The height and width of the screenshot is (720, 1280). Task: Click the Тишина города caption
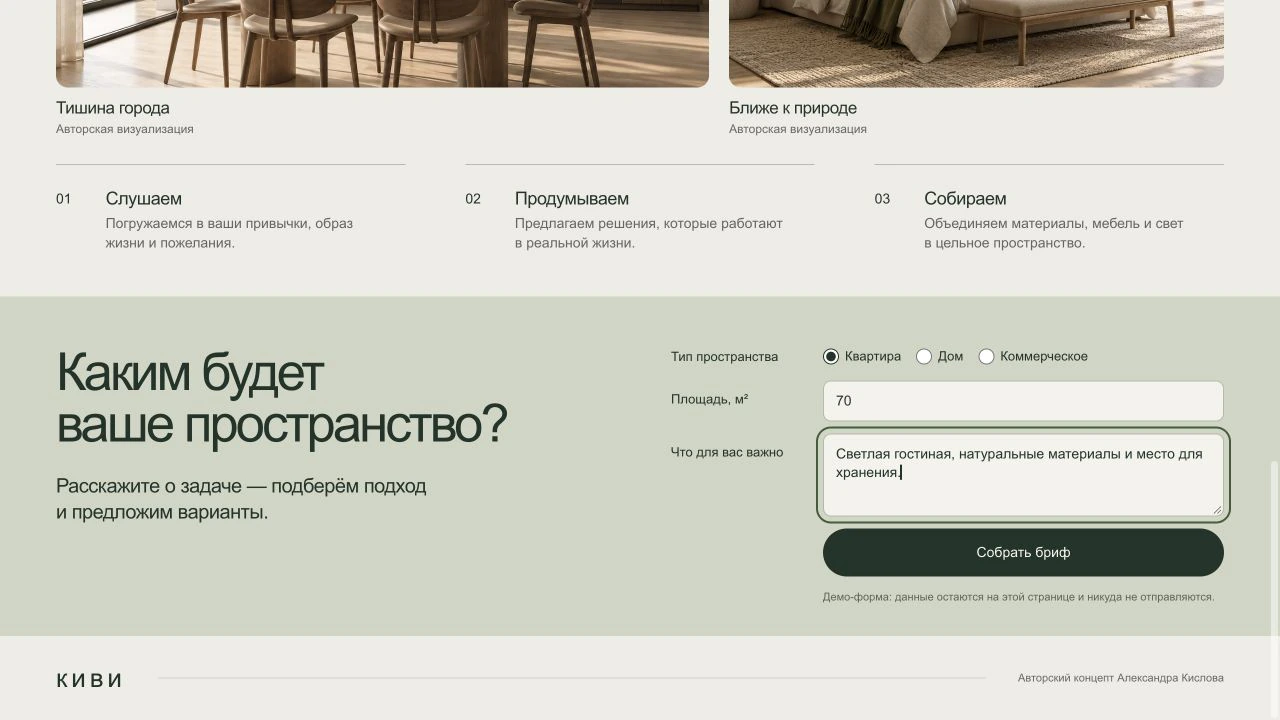pyautogui.click(x=113, y=108)
